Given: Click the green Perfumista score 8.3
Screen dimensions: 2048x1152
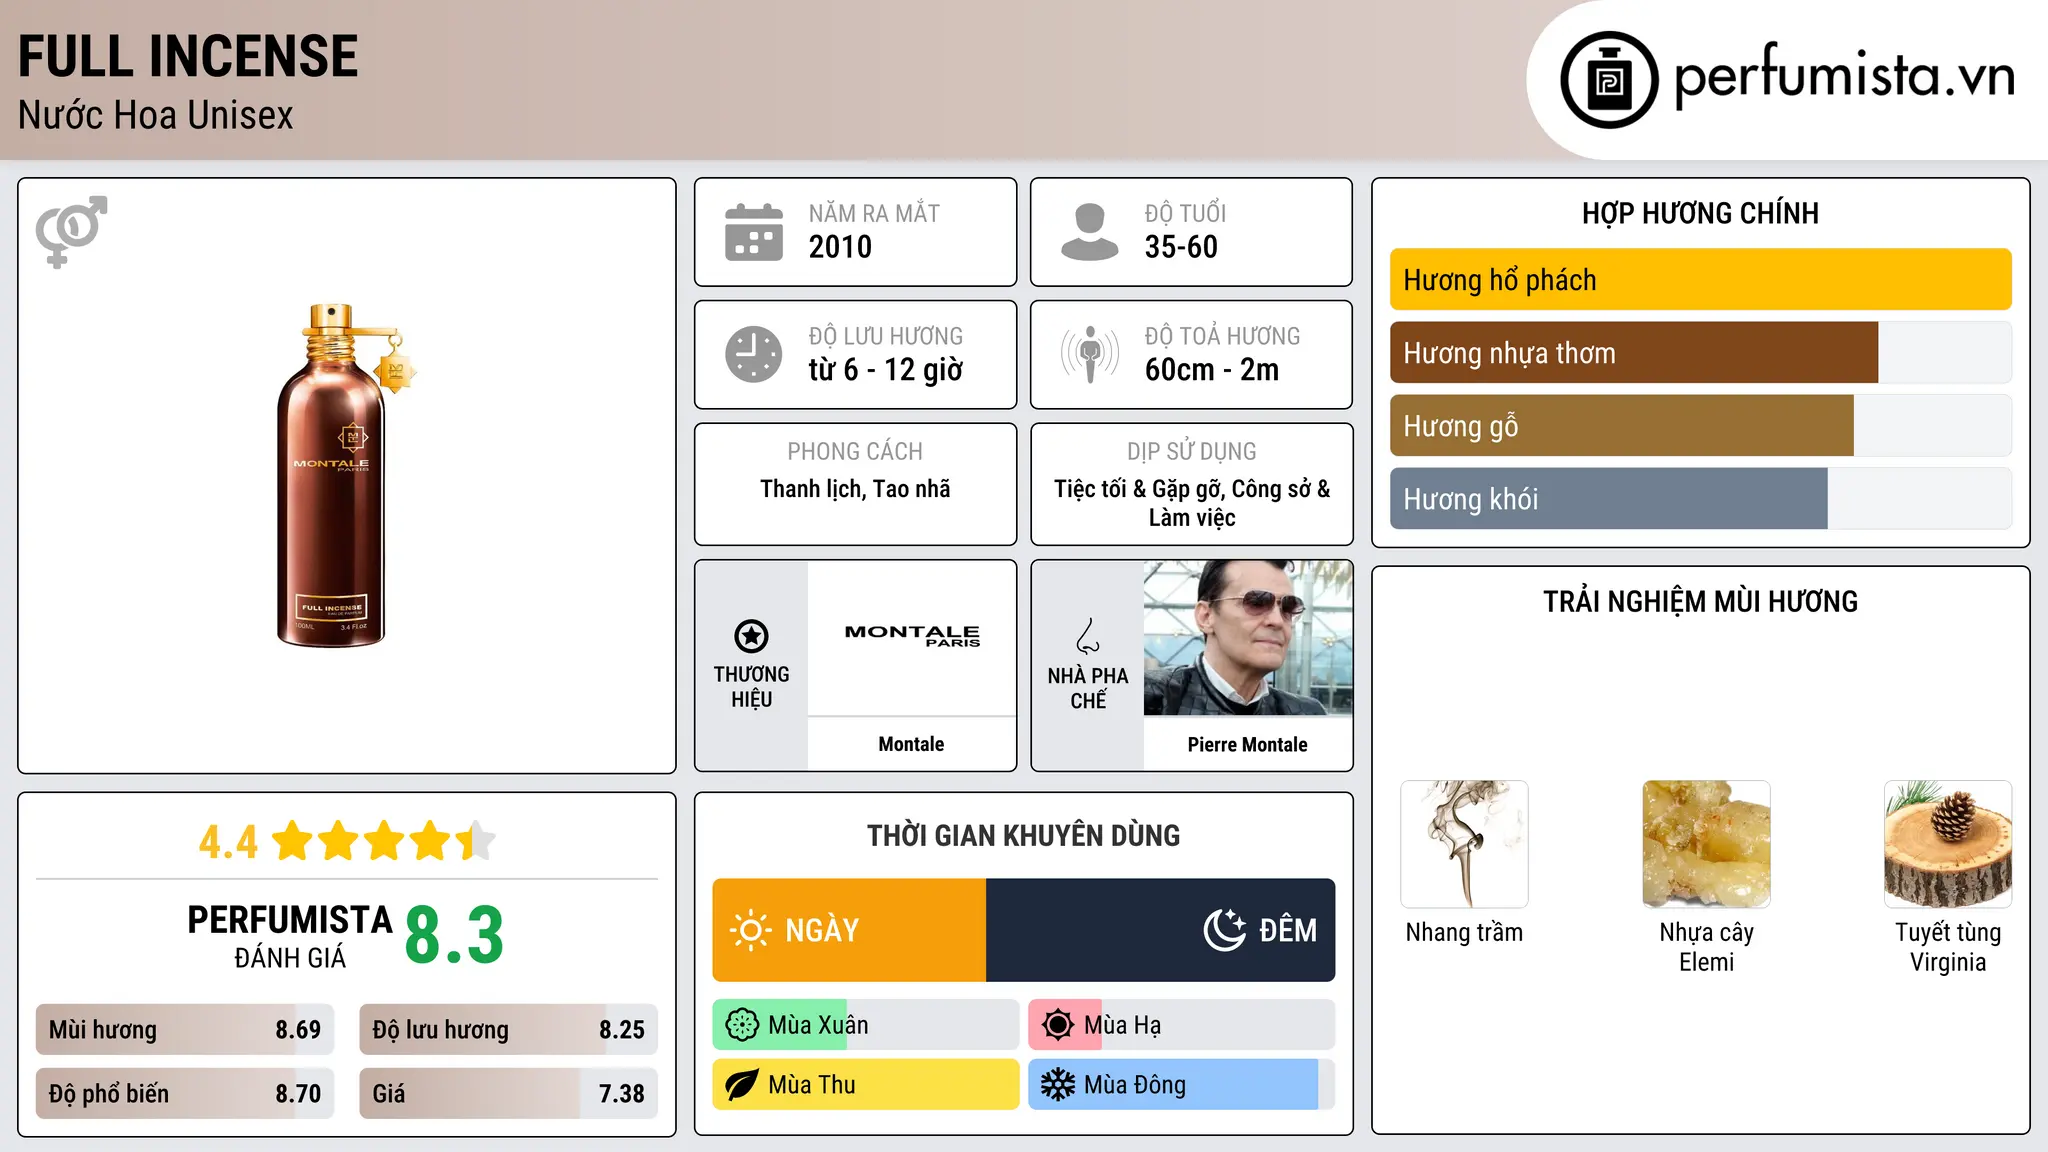Looking at the screenshot, I should 454,935.
